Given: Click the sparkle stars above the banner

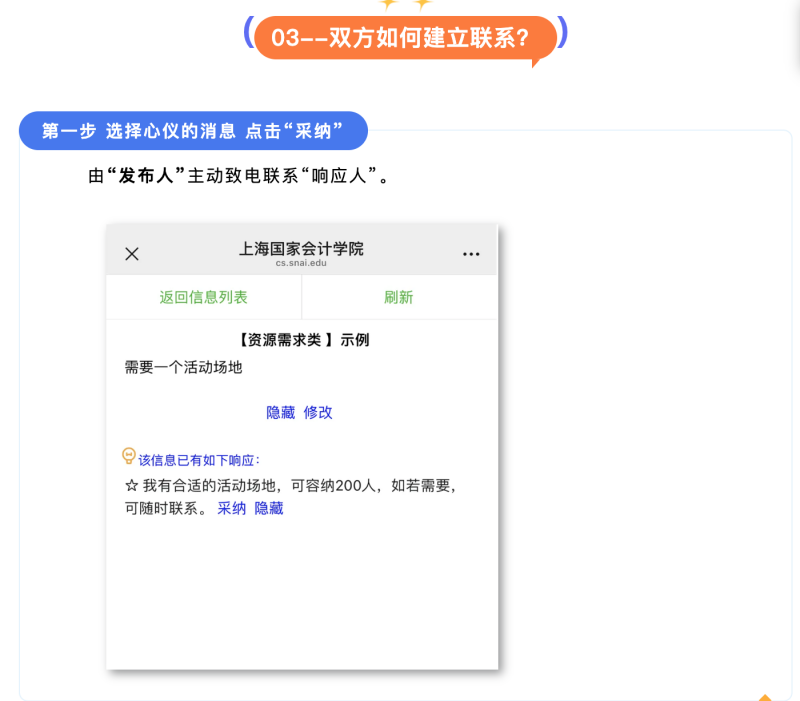Looking at the screenshot, I should coord(405,5).
